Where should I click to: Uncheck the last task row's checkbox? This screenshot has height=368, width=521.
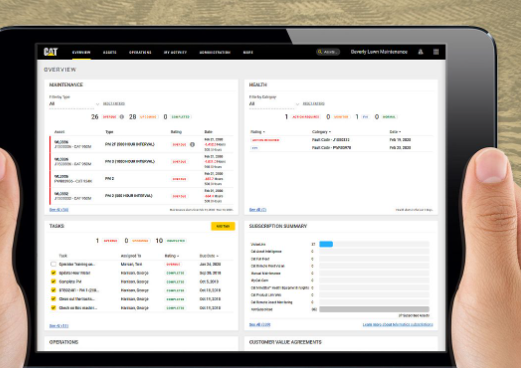(x=53, y=308)
